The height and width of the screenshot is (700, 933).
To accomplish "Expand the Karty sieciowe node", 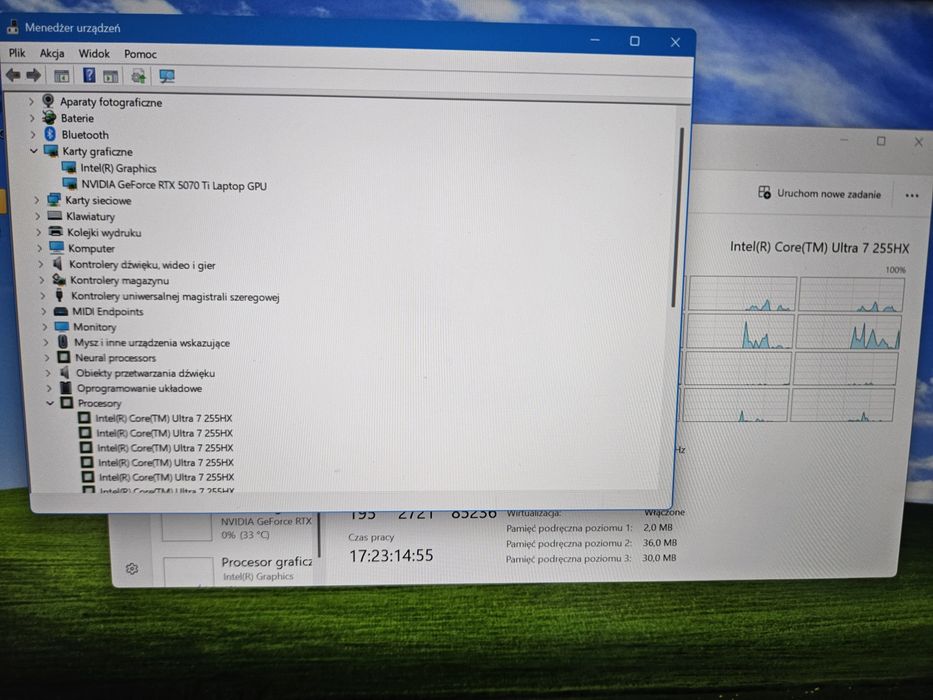I will pyautogui.click(x=37, y=200).
